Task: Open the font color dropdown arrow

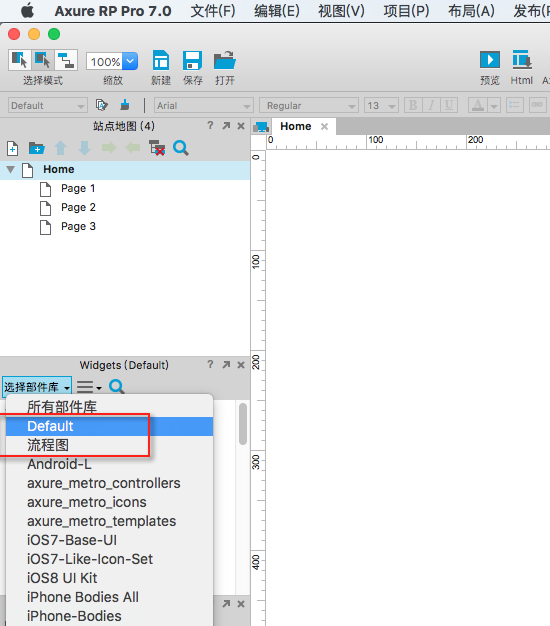Action: point(494,106)
